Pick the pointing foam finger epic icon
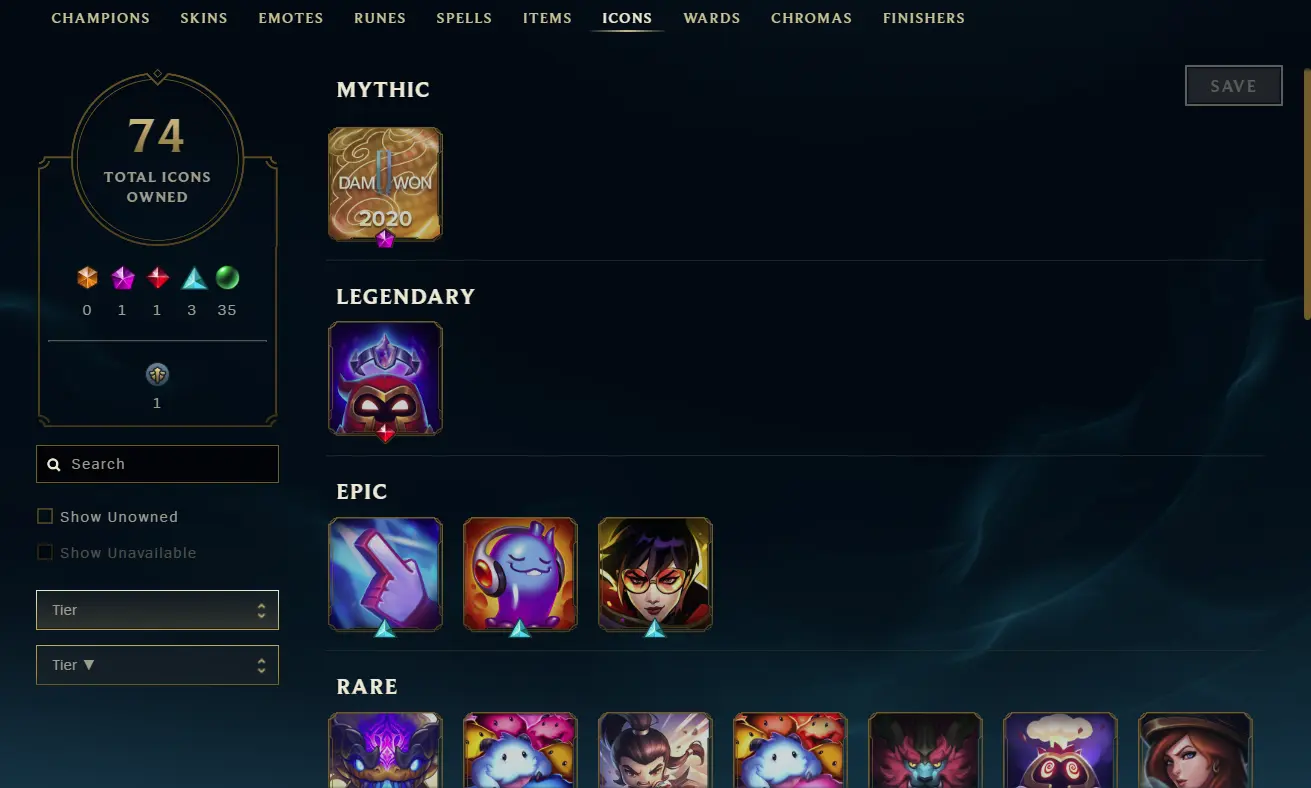 coord(385,574)
